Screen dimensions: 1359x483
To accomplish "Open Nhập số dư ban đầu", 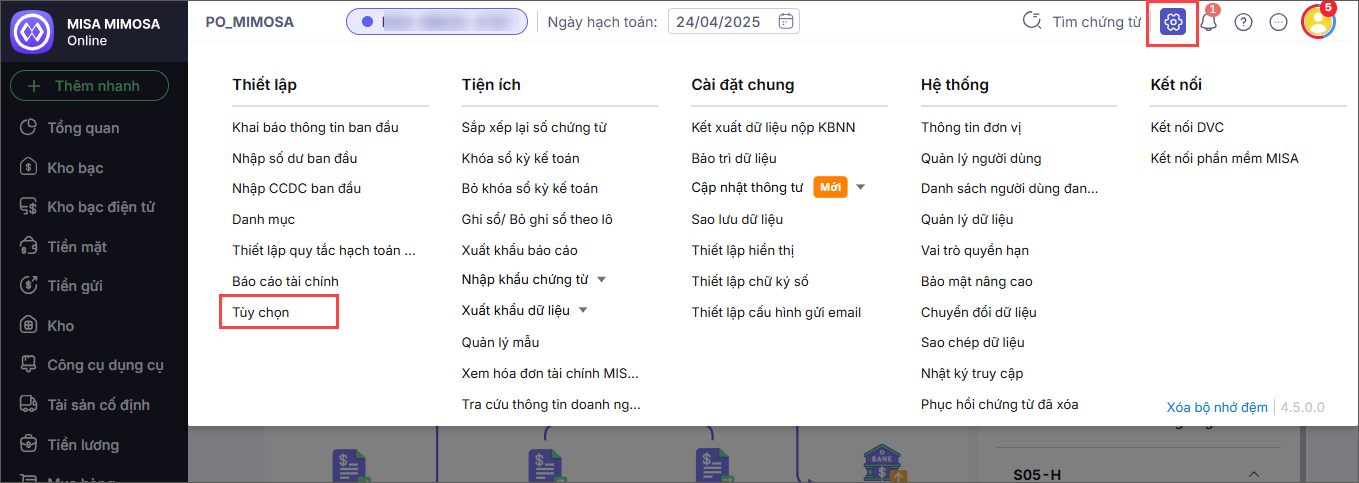I will 294,158.
